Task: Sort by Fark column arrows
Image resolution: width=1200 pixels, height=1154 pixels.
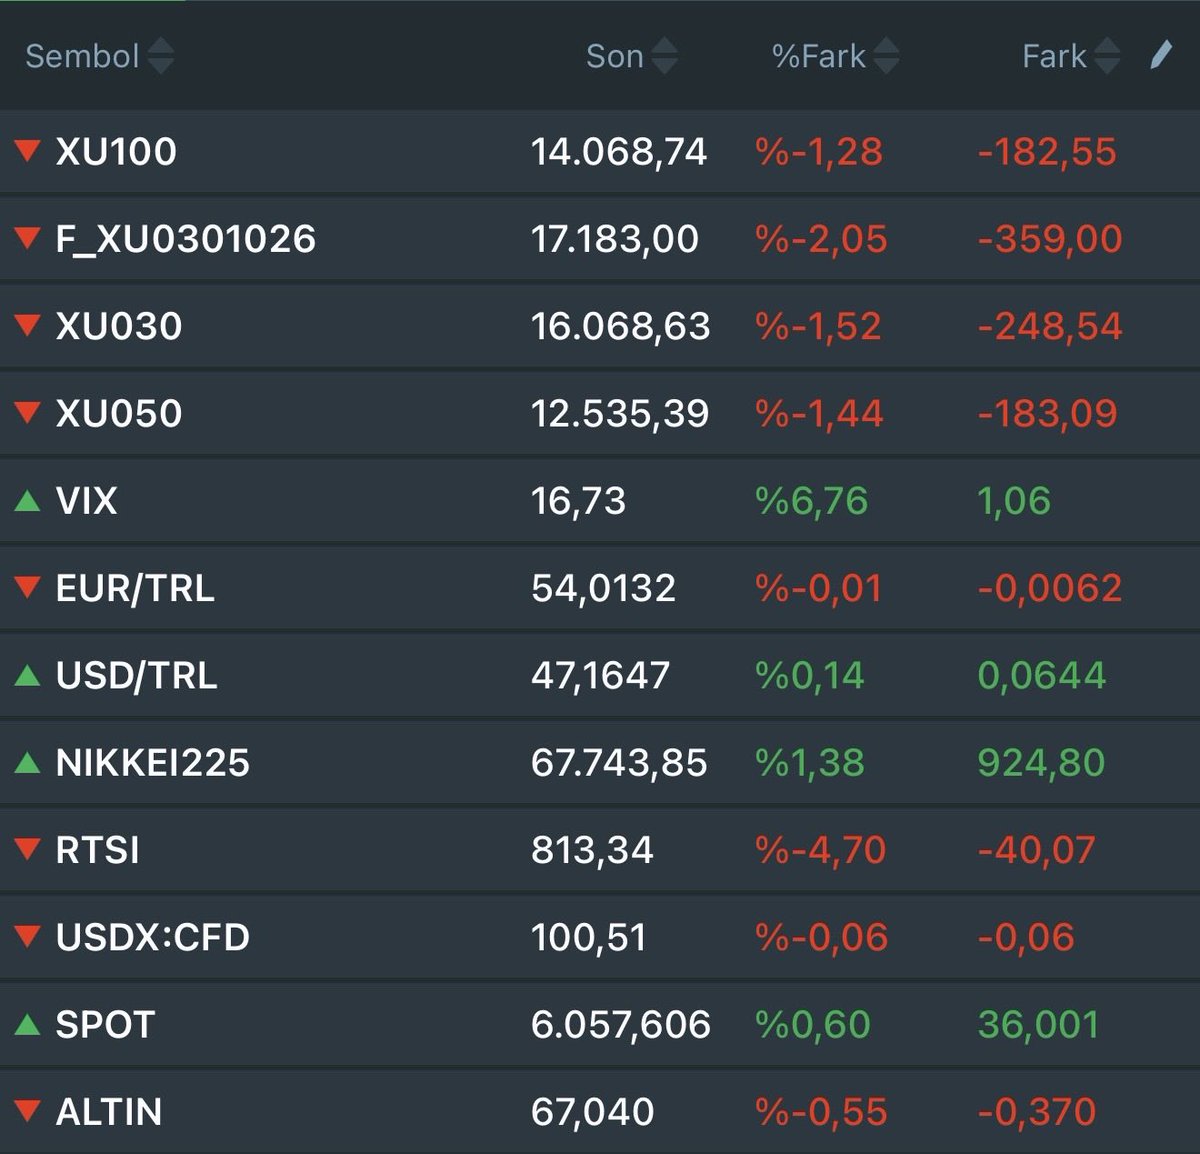Action: pos(1106,56)
